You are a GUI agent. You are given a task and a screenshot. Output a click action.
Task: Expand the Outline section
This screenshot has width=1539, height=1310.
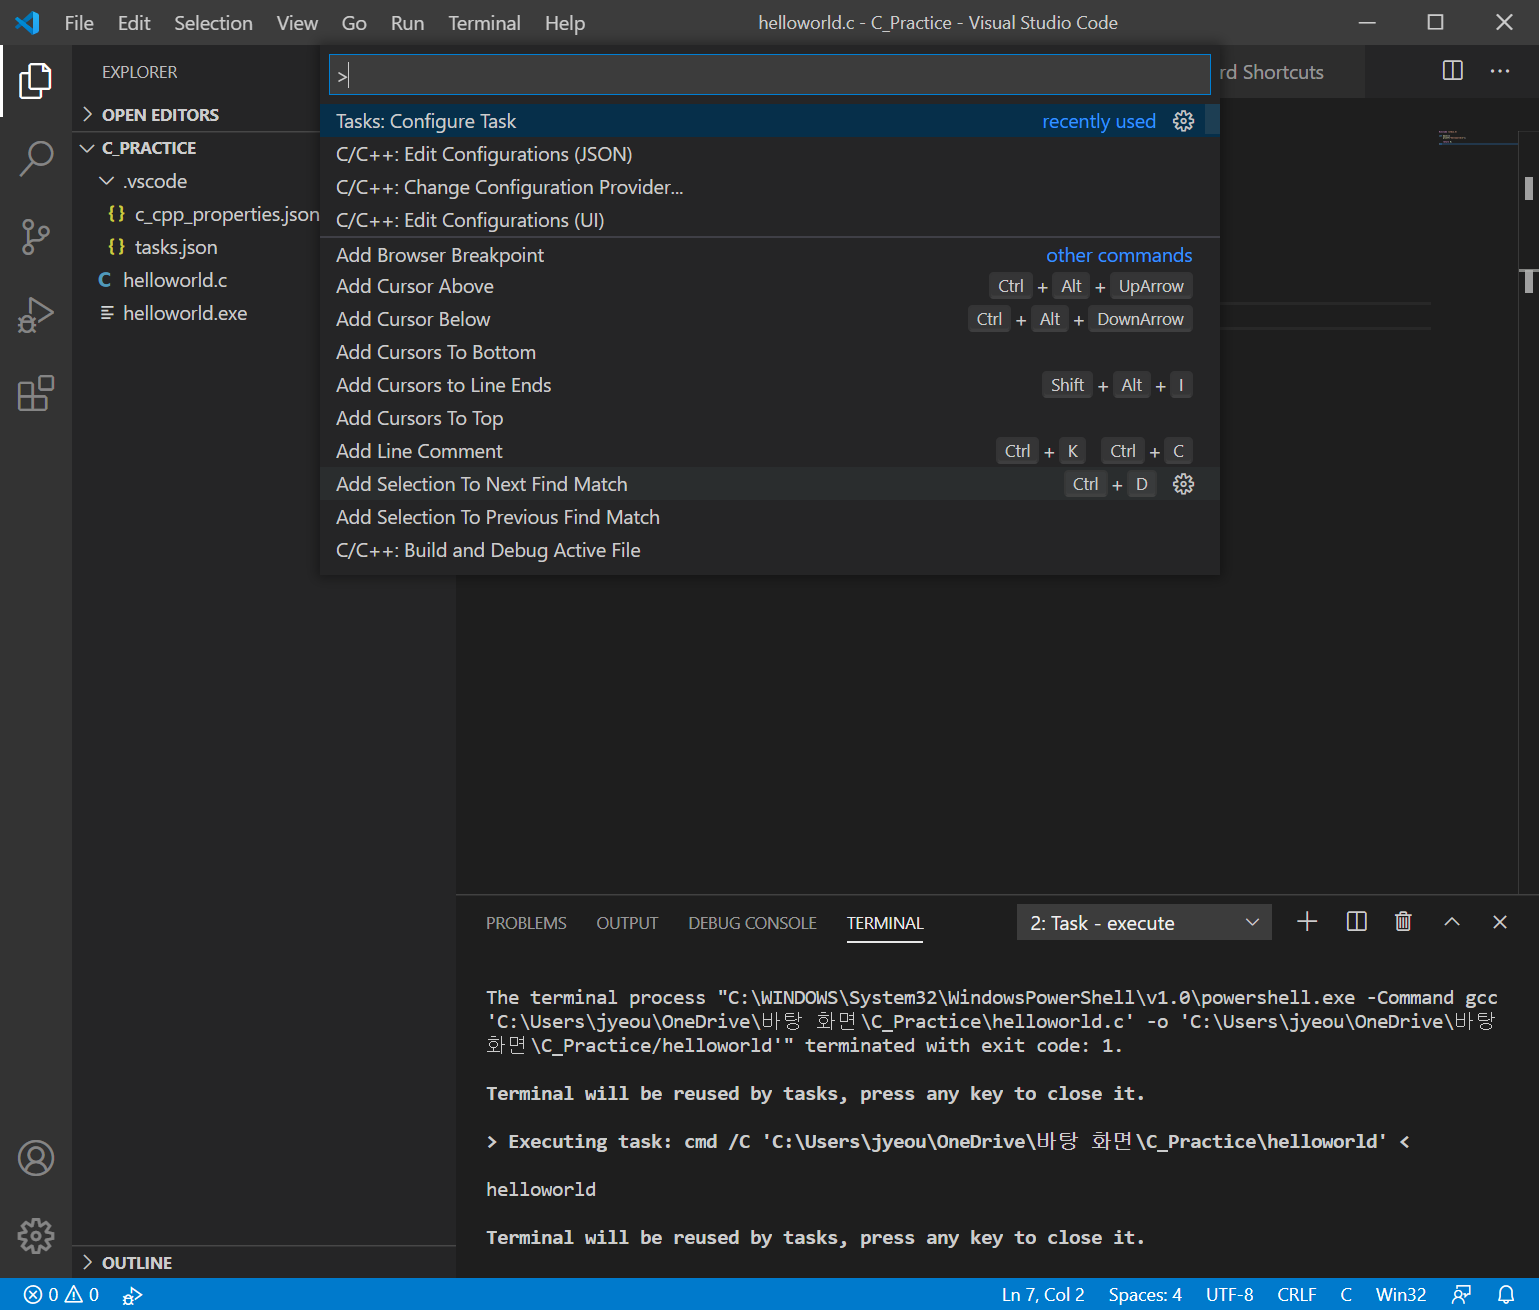137,1263
